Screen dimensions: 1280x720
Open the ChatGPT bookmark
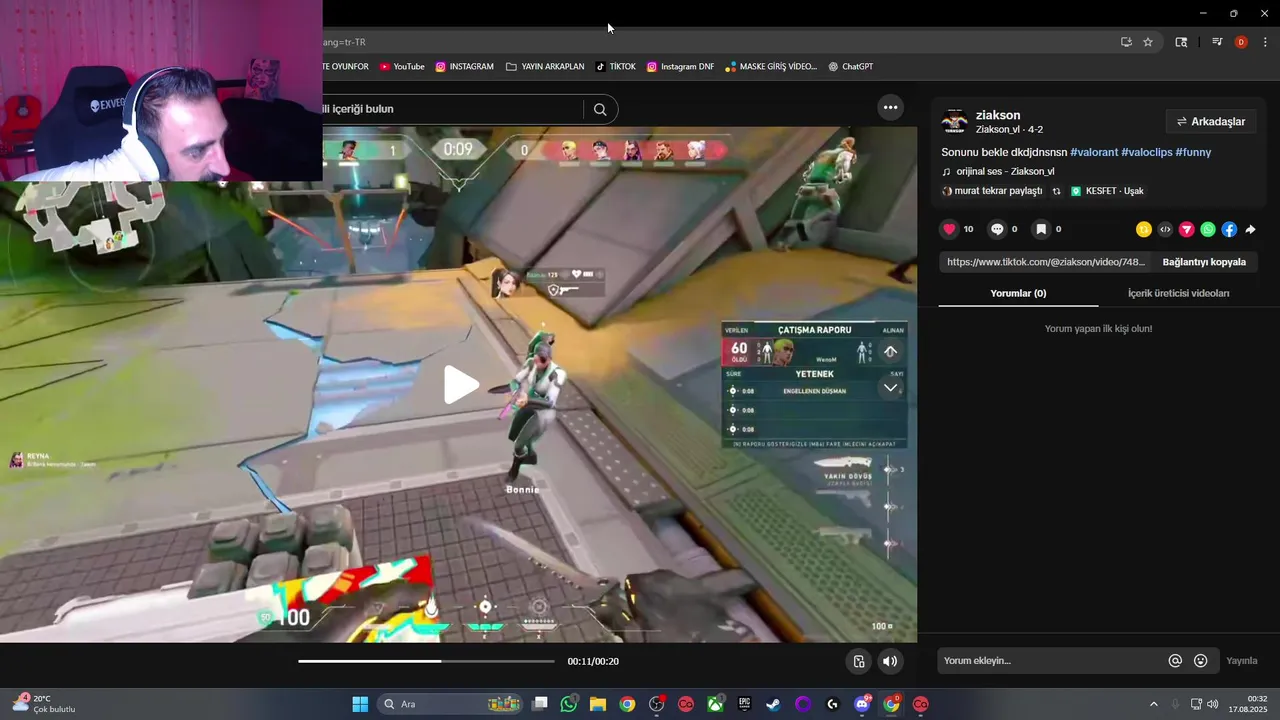[x=851, y=67]
